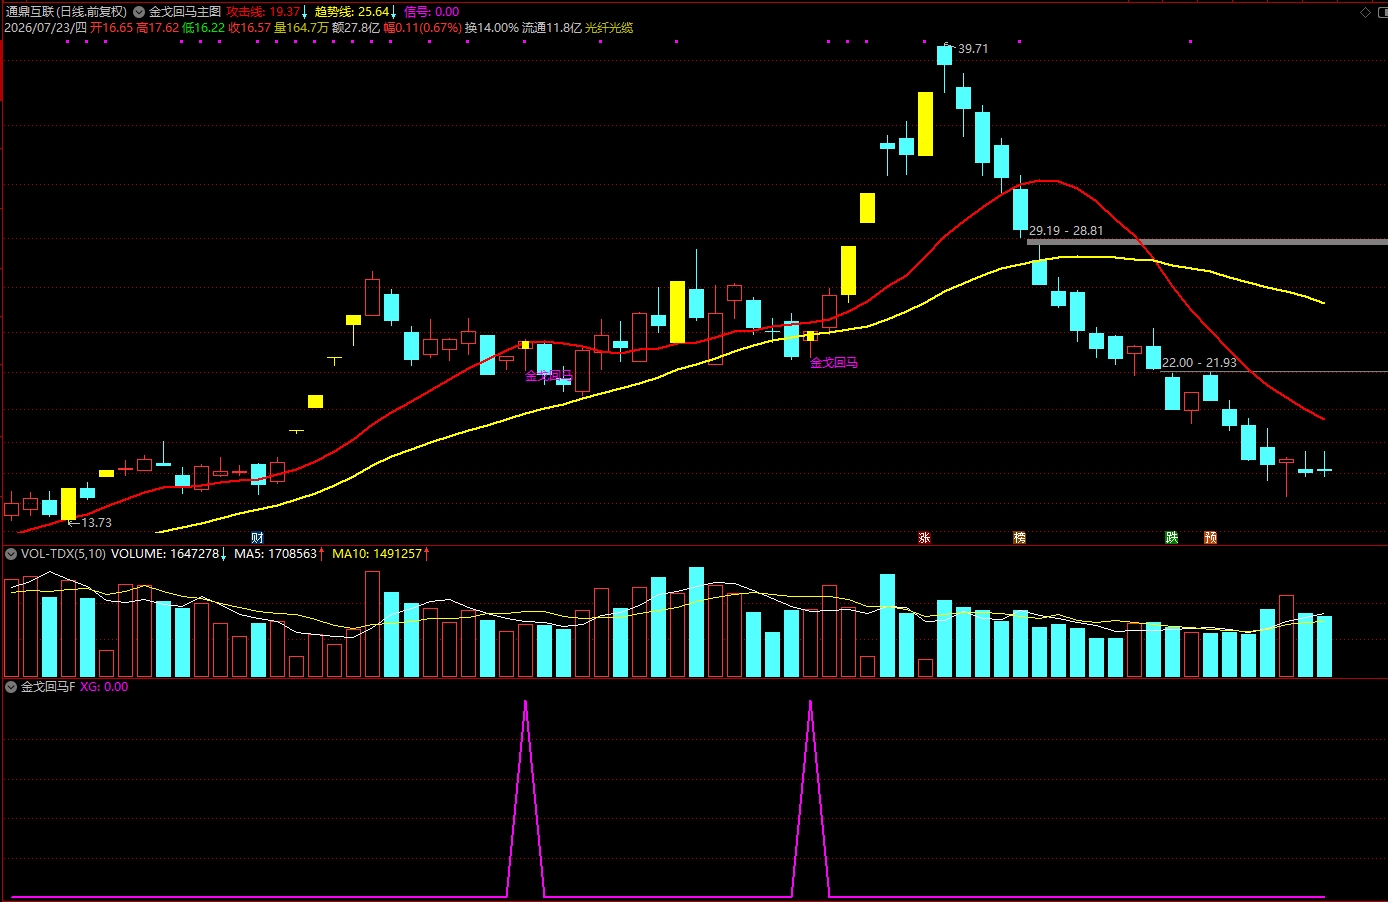Click the second 金戈回马 signal label on chart
The height and width of the screenshot is (902, 1388).
click(834, 363)
